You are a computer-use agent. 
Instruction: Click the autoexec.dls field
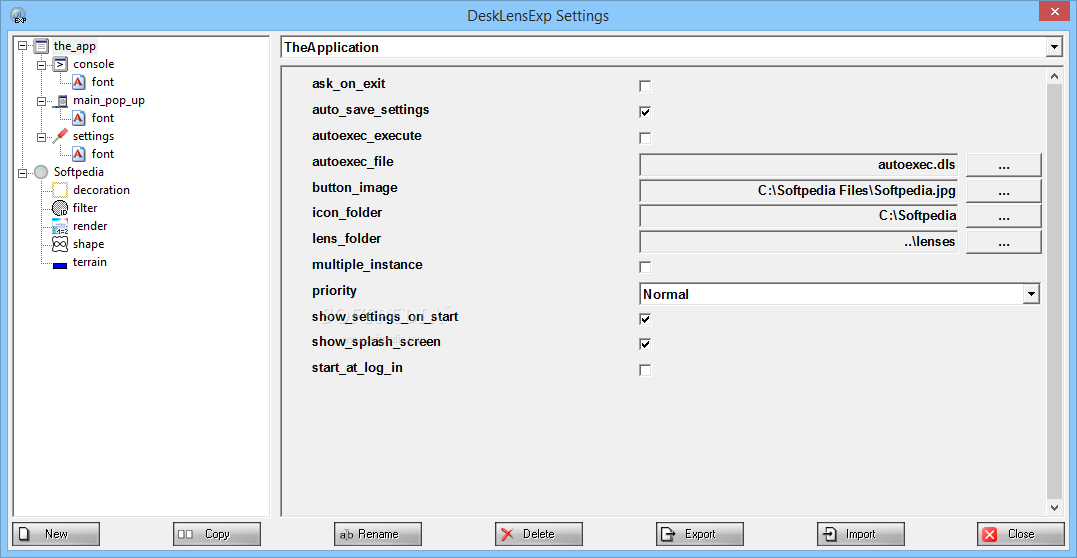point(800,165)
